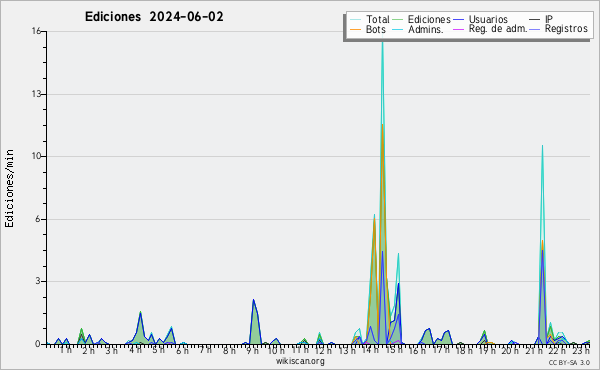Click the blue Usuarios peak near 9 h
600x370 pixels.
(x=253, y=300)
